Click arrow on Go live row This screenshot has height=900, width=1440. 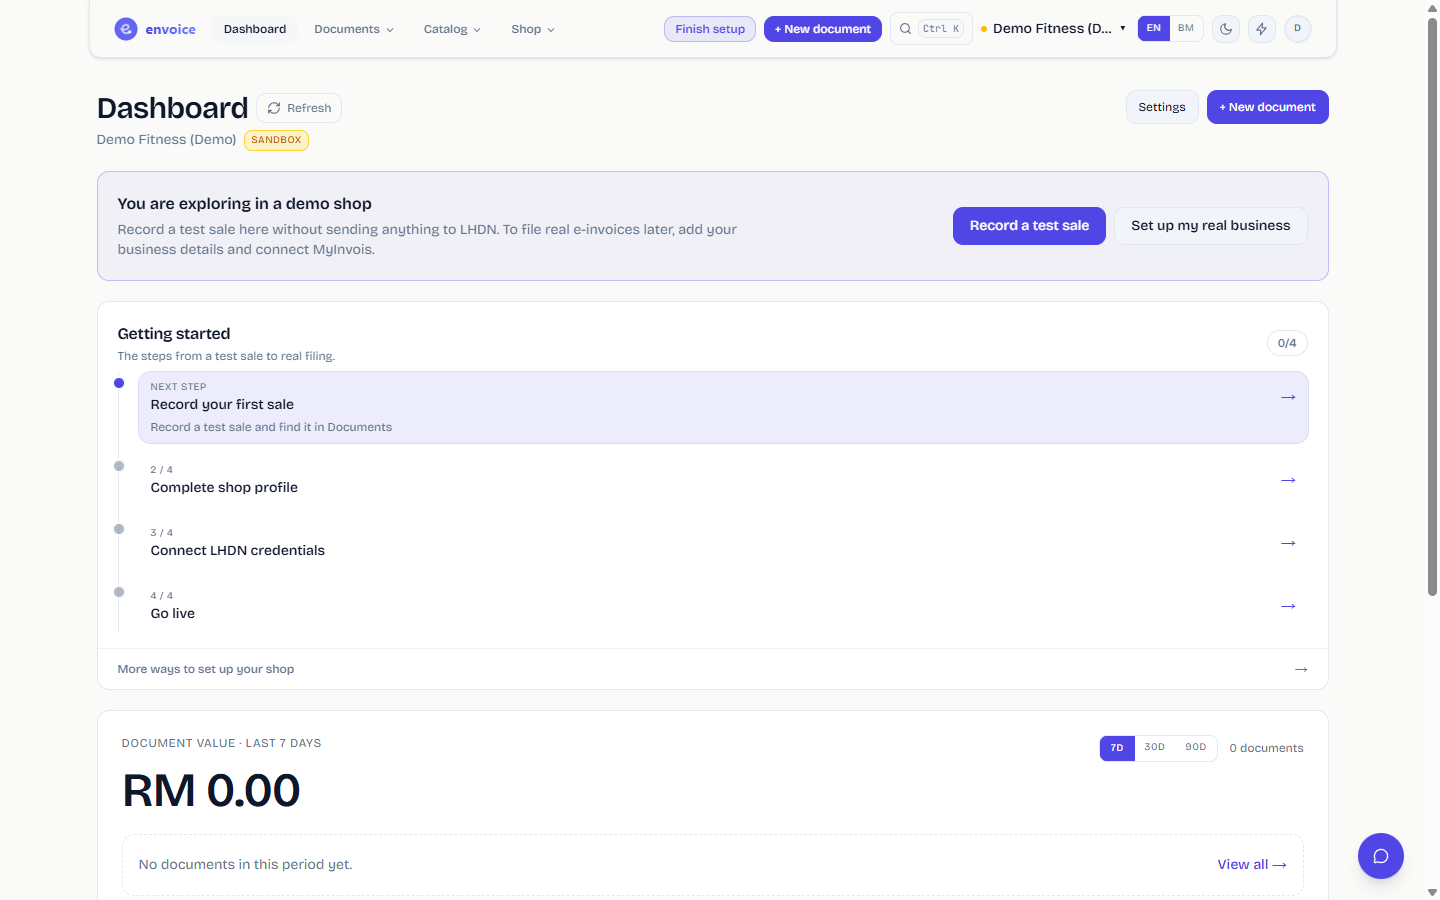pos(1288,606)
